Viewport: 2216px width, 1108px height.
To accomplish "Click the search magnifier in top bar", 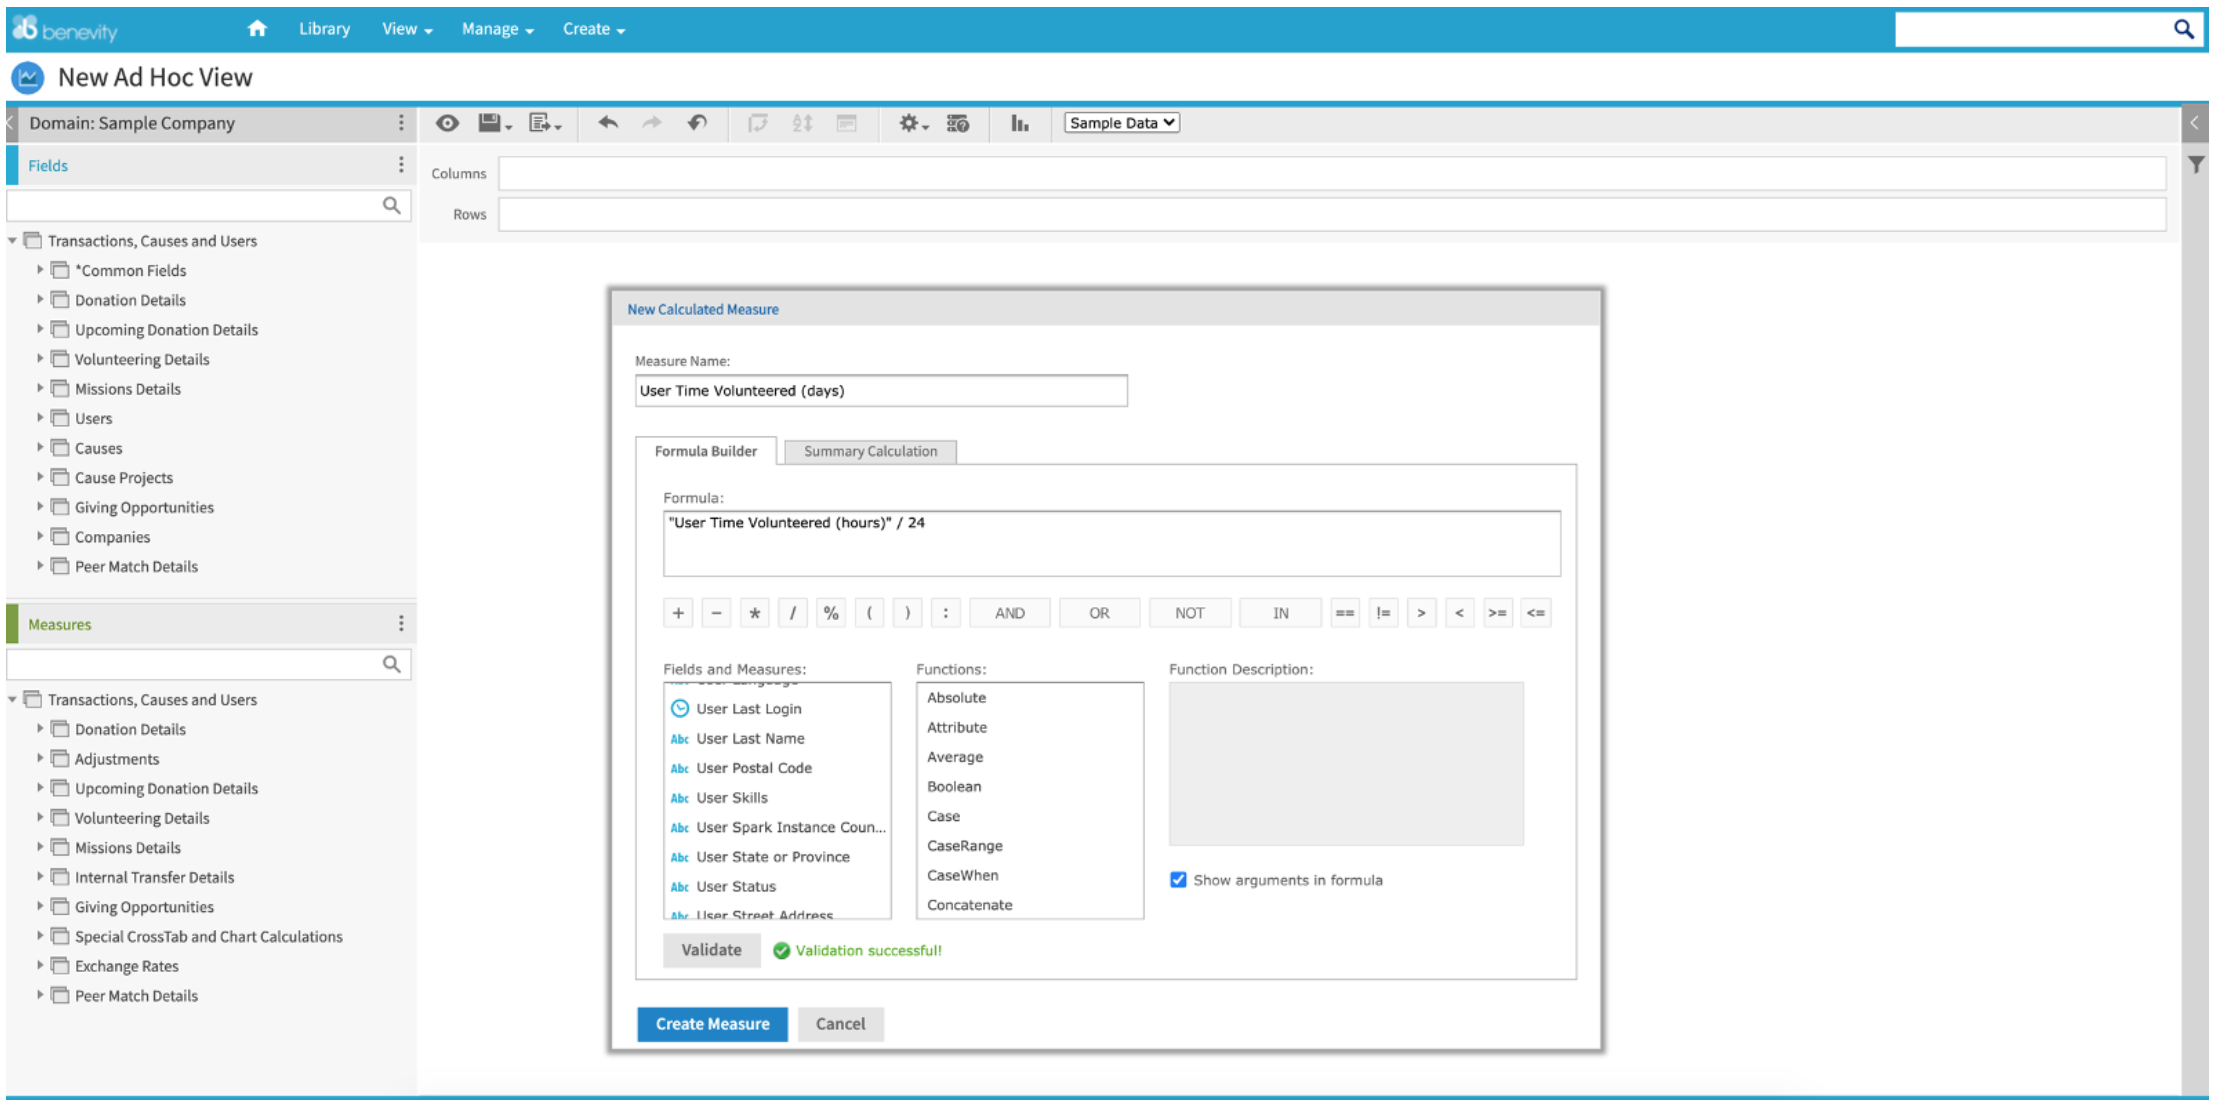I will coord(2183,29).
